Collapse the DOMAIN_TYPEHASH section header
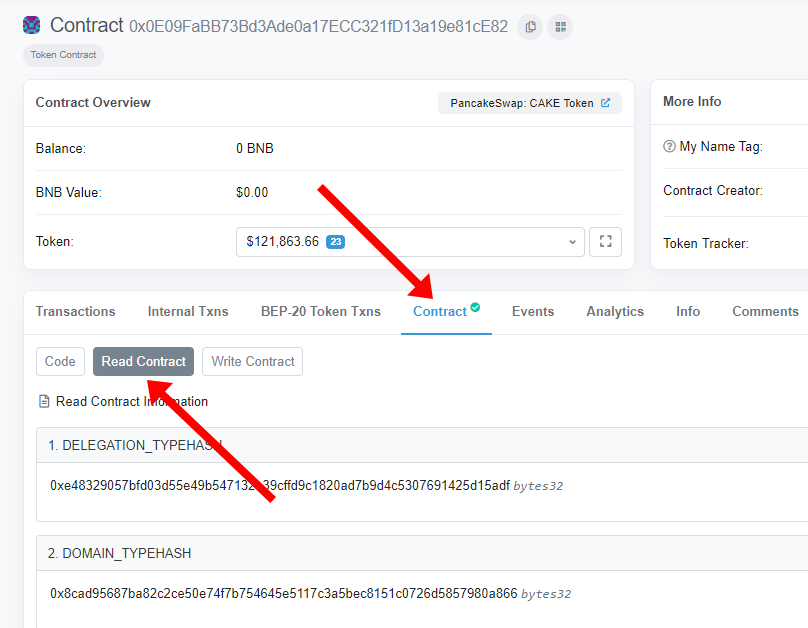This screenshot has height=628, width=808. 120,553
